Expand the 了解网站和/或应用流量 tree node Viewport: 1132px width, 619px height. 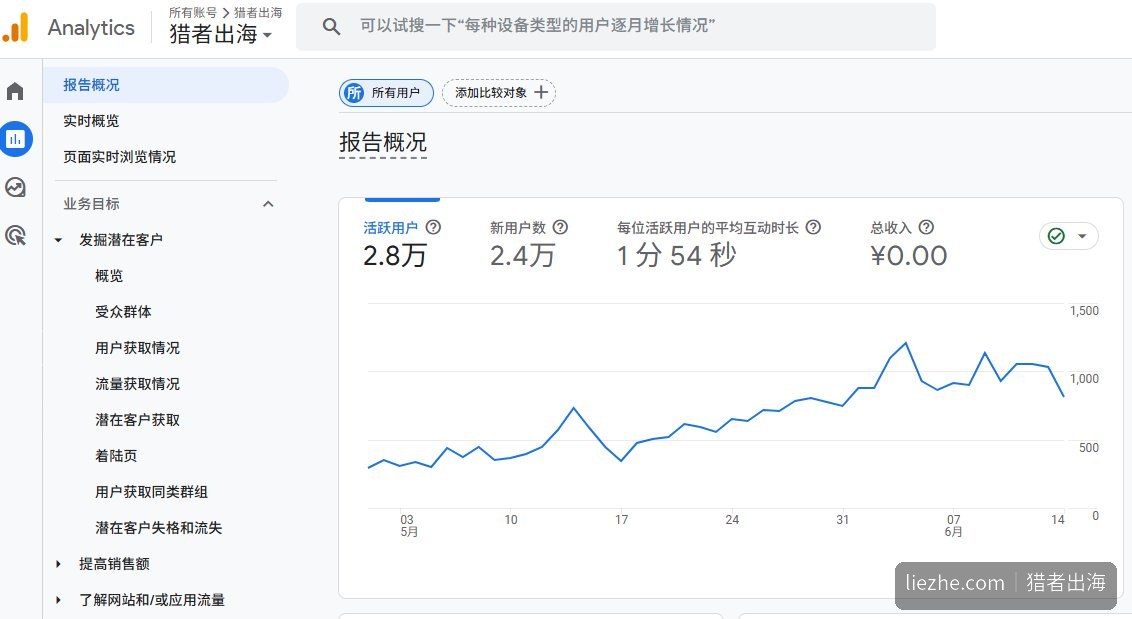tap(58, 599)
